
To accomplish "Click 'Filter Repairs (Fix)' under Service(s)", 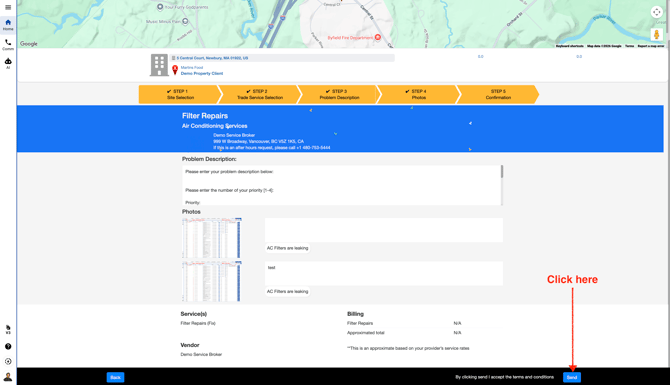I will tap(198, 323).
